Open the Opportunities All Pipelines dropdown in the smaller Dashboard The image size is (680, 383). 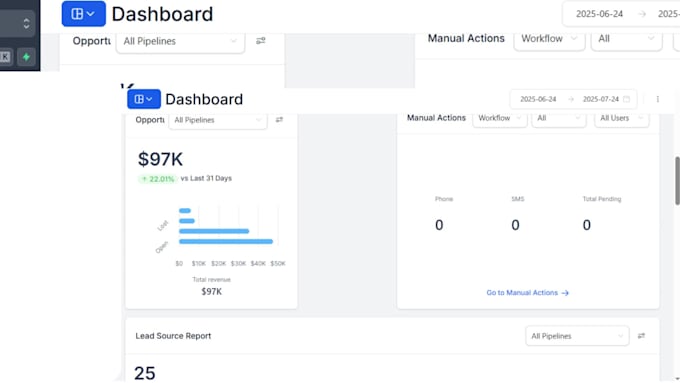218,120
